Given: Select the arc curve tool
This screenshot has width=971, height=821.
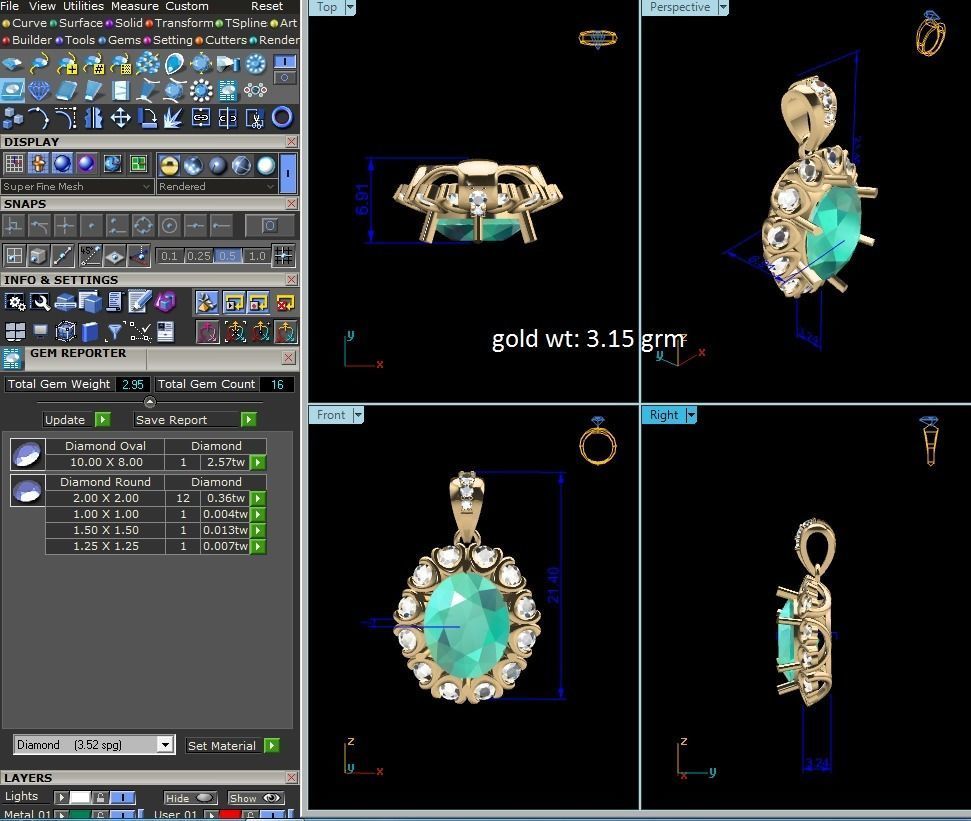Looking at the screenshot, I should coord(40,118).
